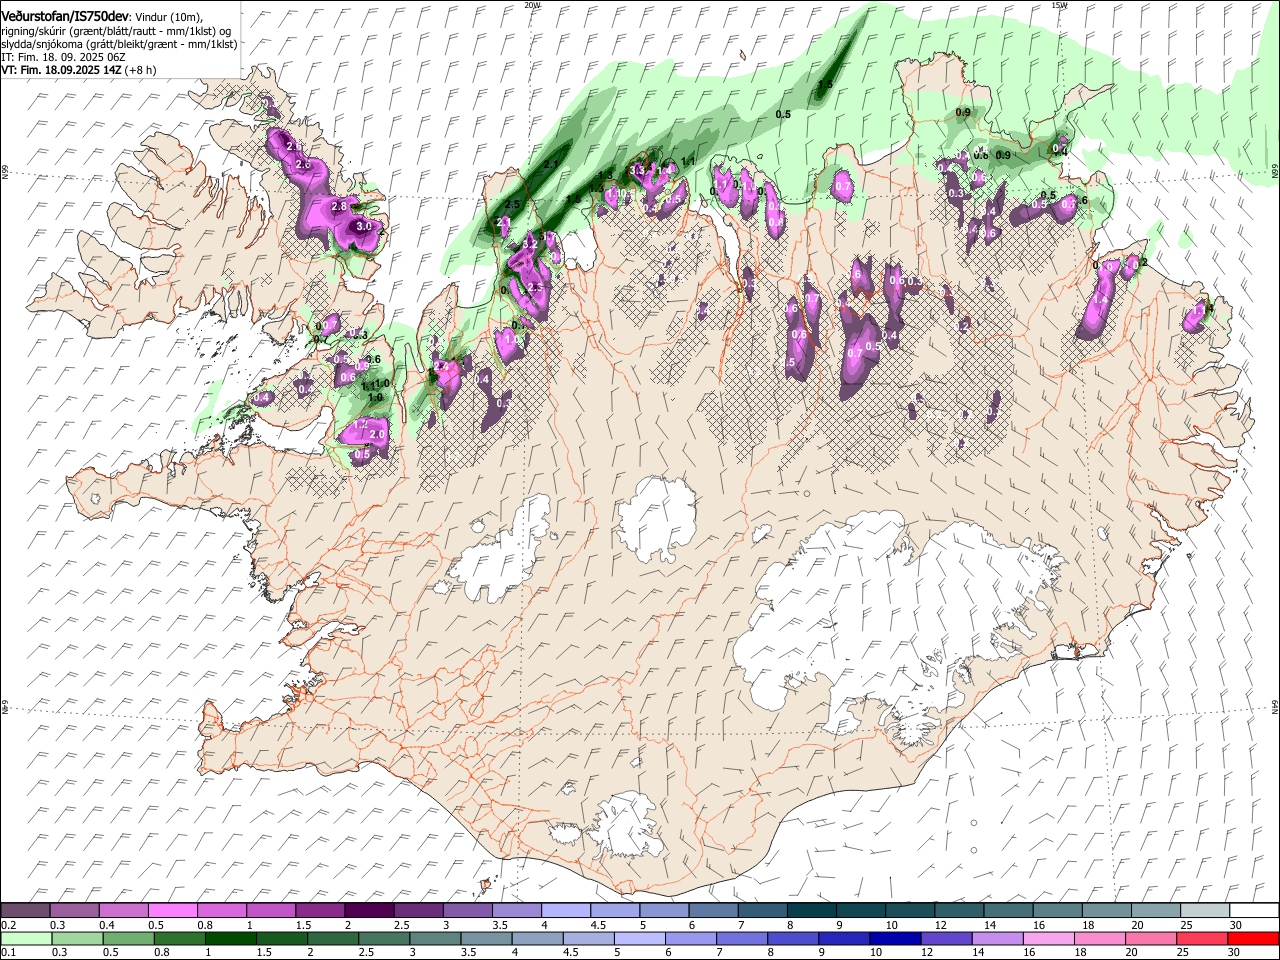Image resolution: width=1280 pixels, height=960 pixels.
Task: Click the white Mýrdalsjökull glacier near south coast
Action: pyautogui.click(x=628, y=825)
